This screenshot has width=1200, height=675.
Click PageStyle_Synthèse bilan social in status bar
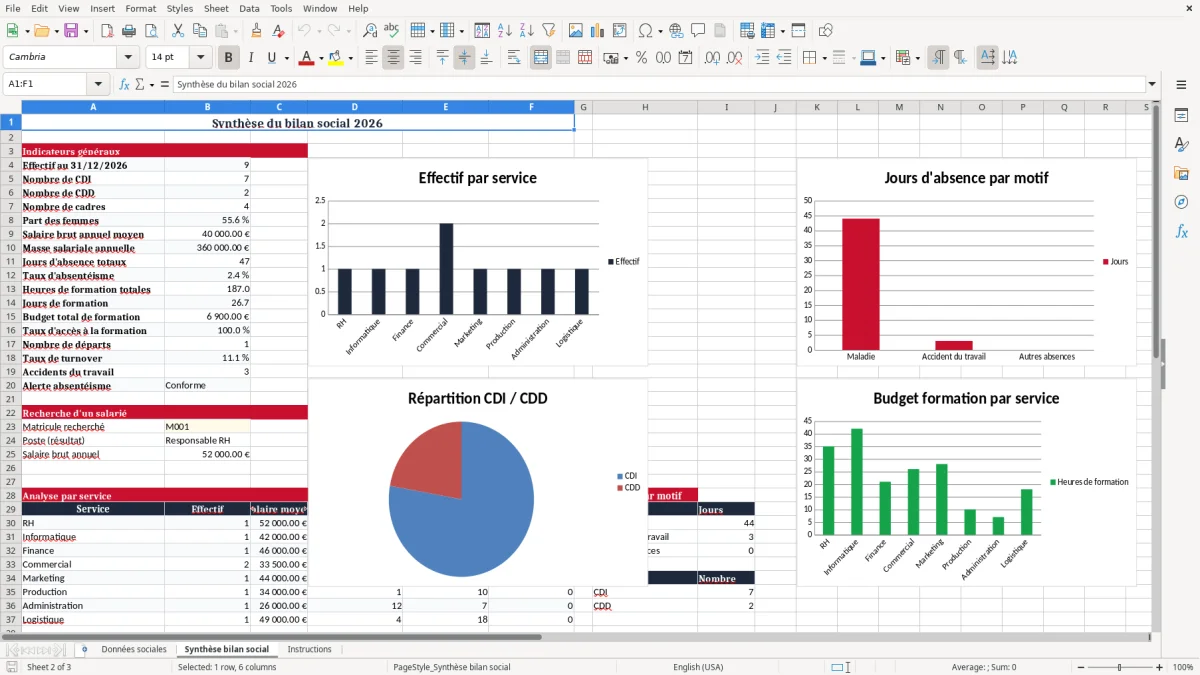coord(452,667)
